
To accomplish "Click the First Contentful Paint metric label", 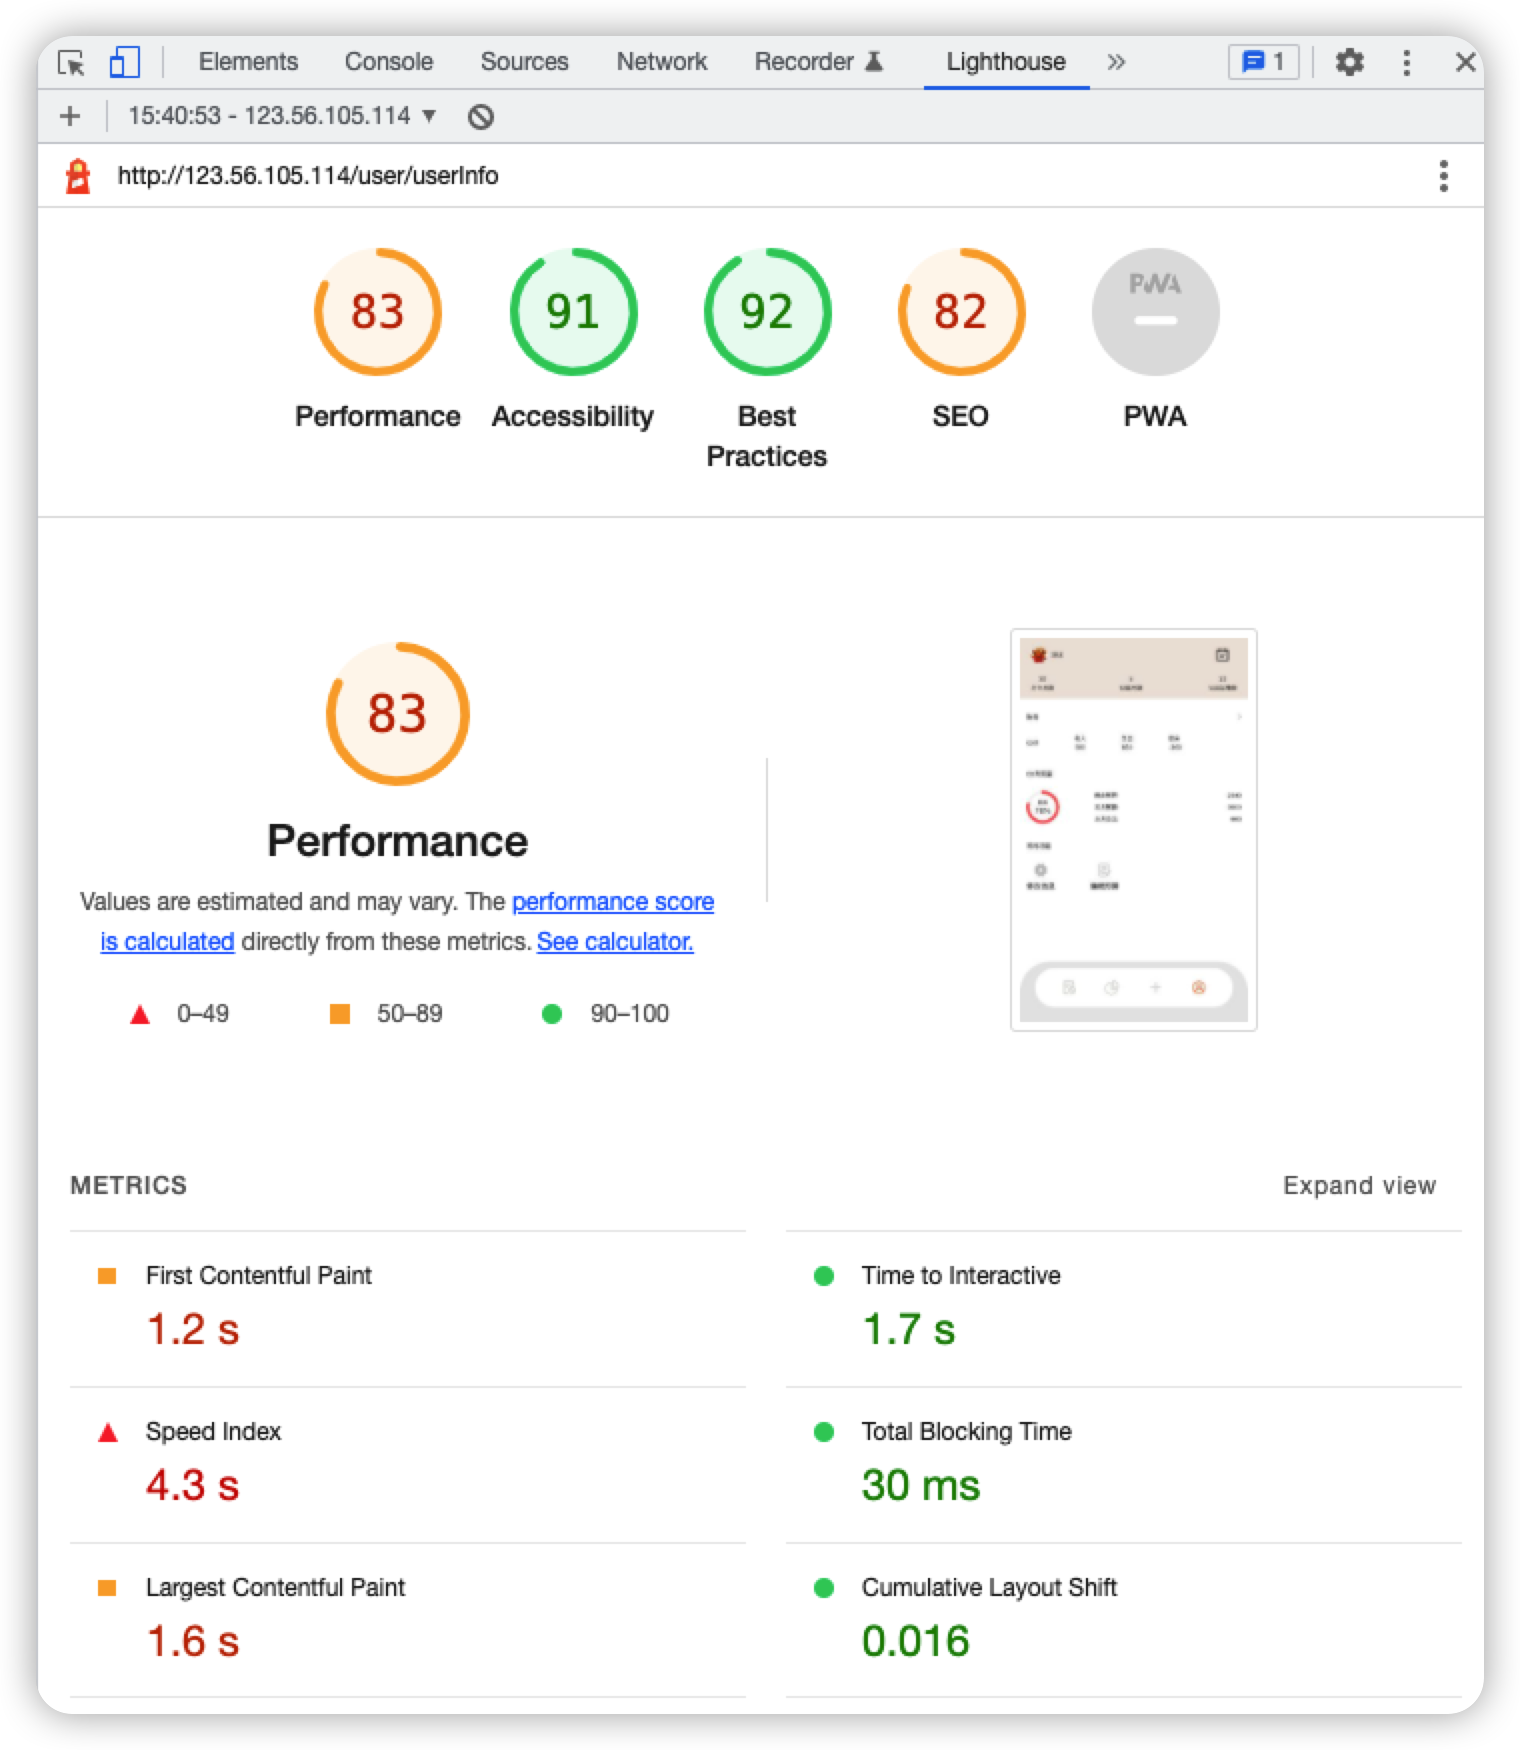I will tap(259, 1276).
